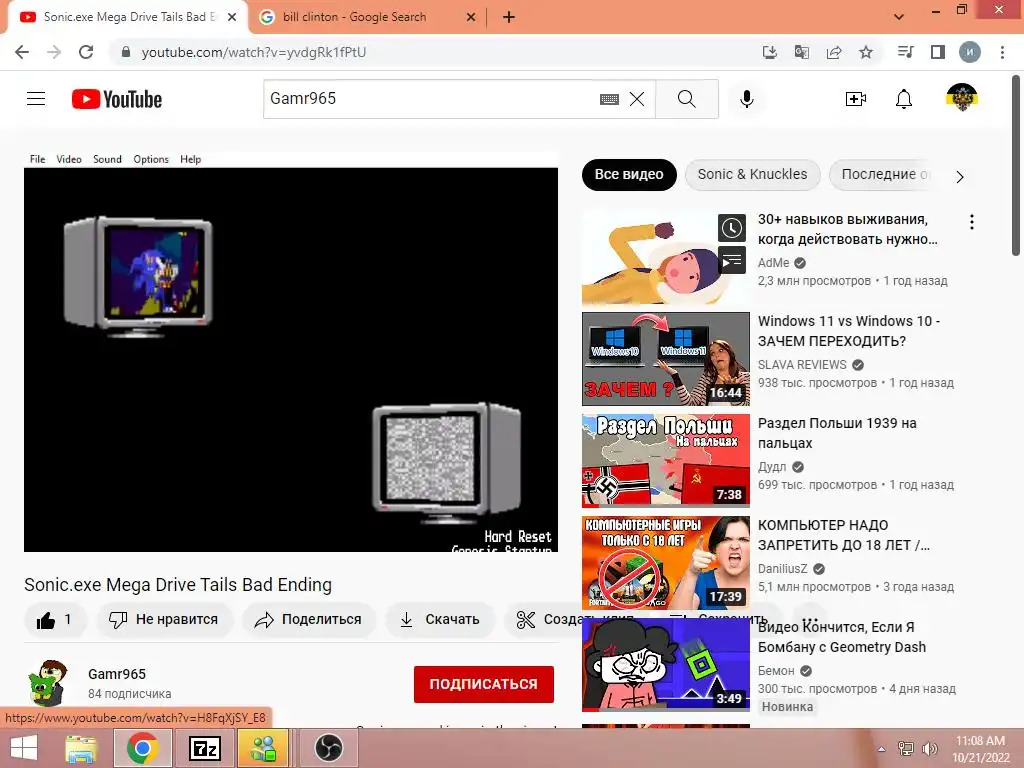Start voice search with microphone

[x=746, y=99]
